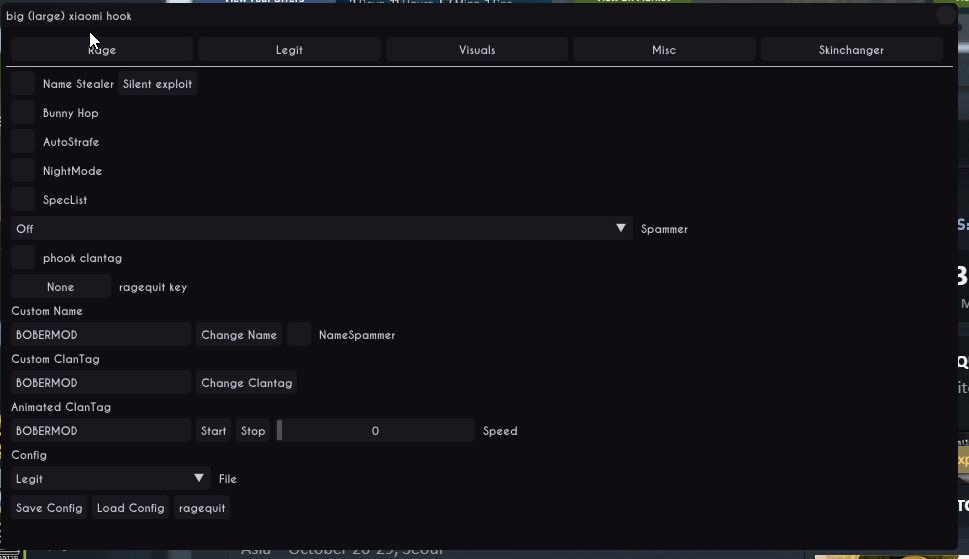969x559 pixels.
Task: Focus the Animated ClanTag input field
Action: pos(101,431)
